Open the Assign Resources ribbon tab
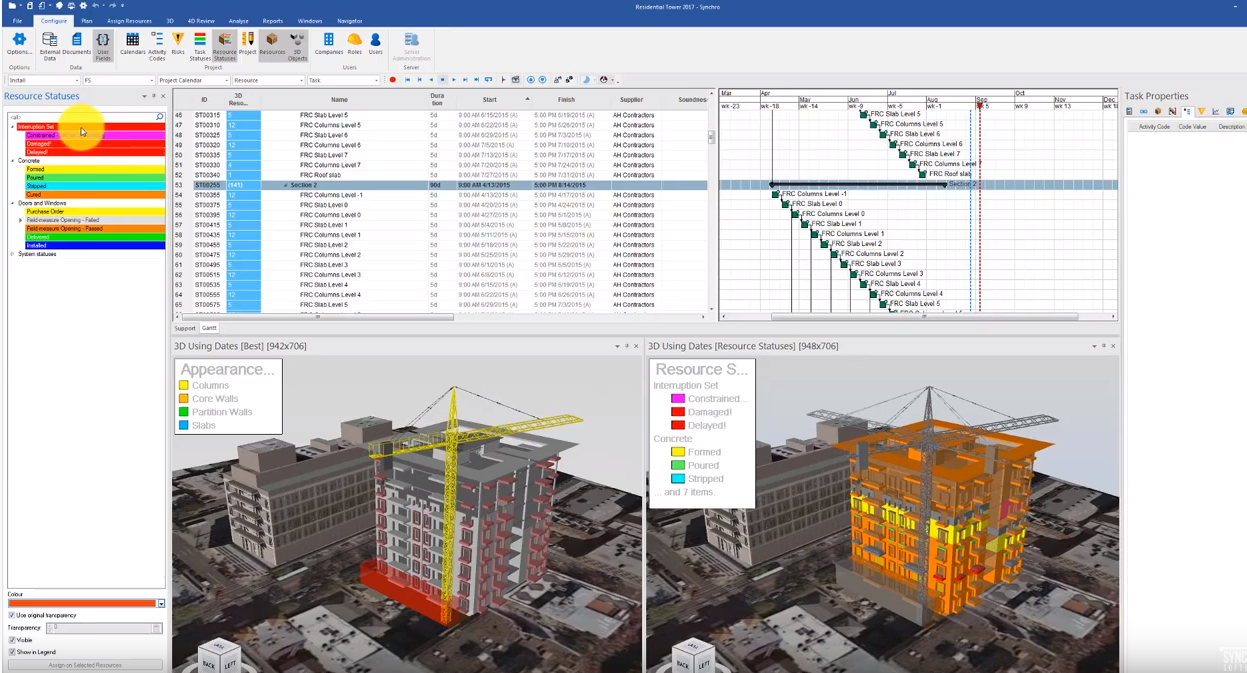The width and height of the screenshot is (1247, 673). (128, 20)
